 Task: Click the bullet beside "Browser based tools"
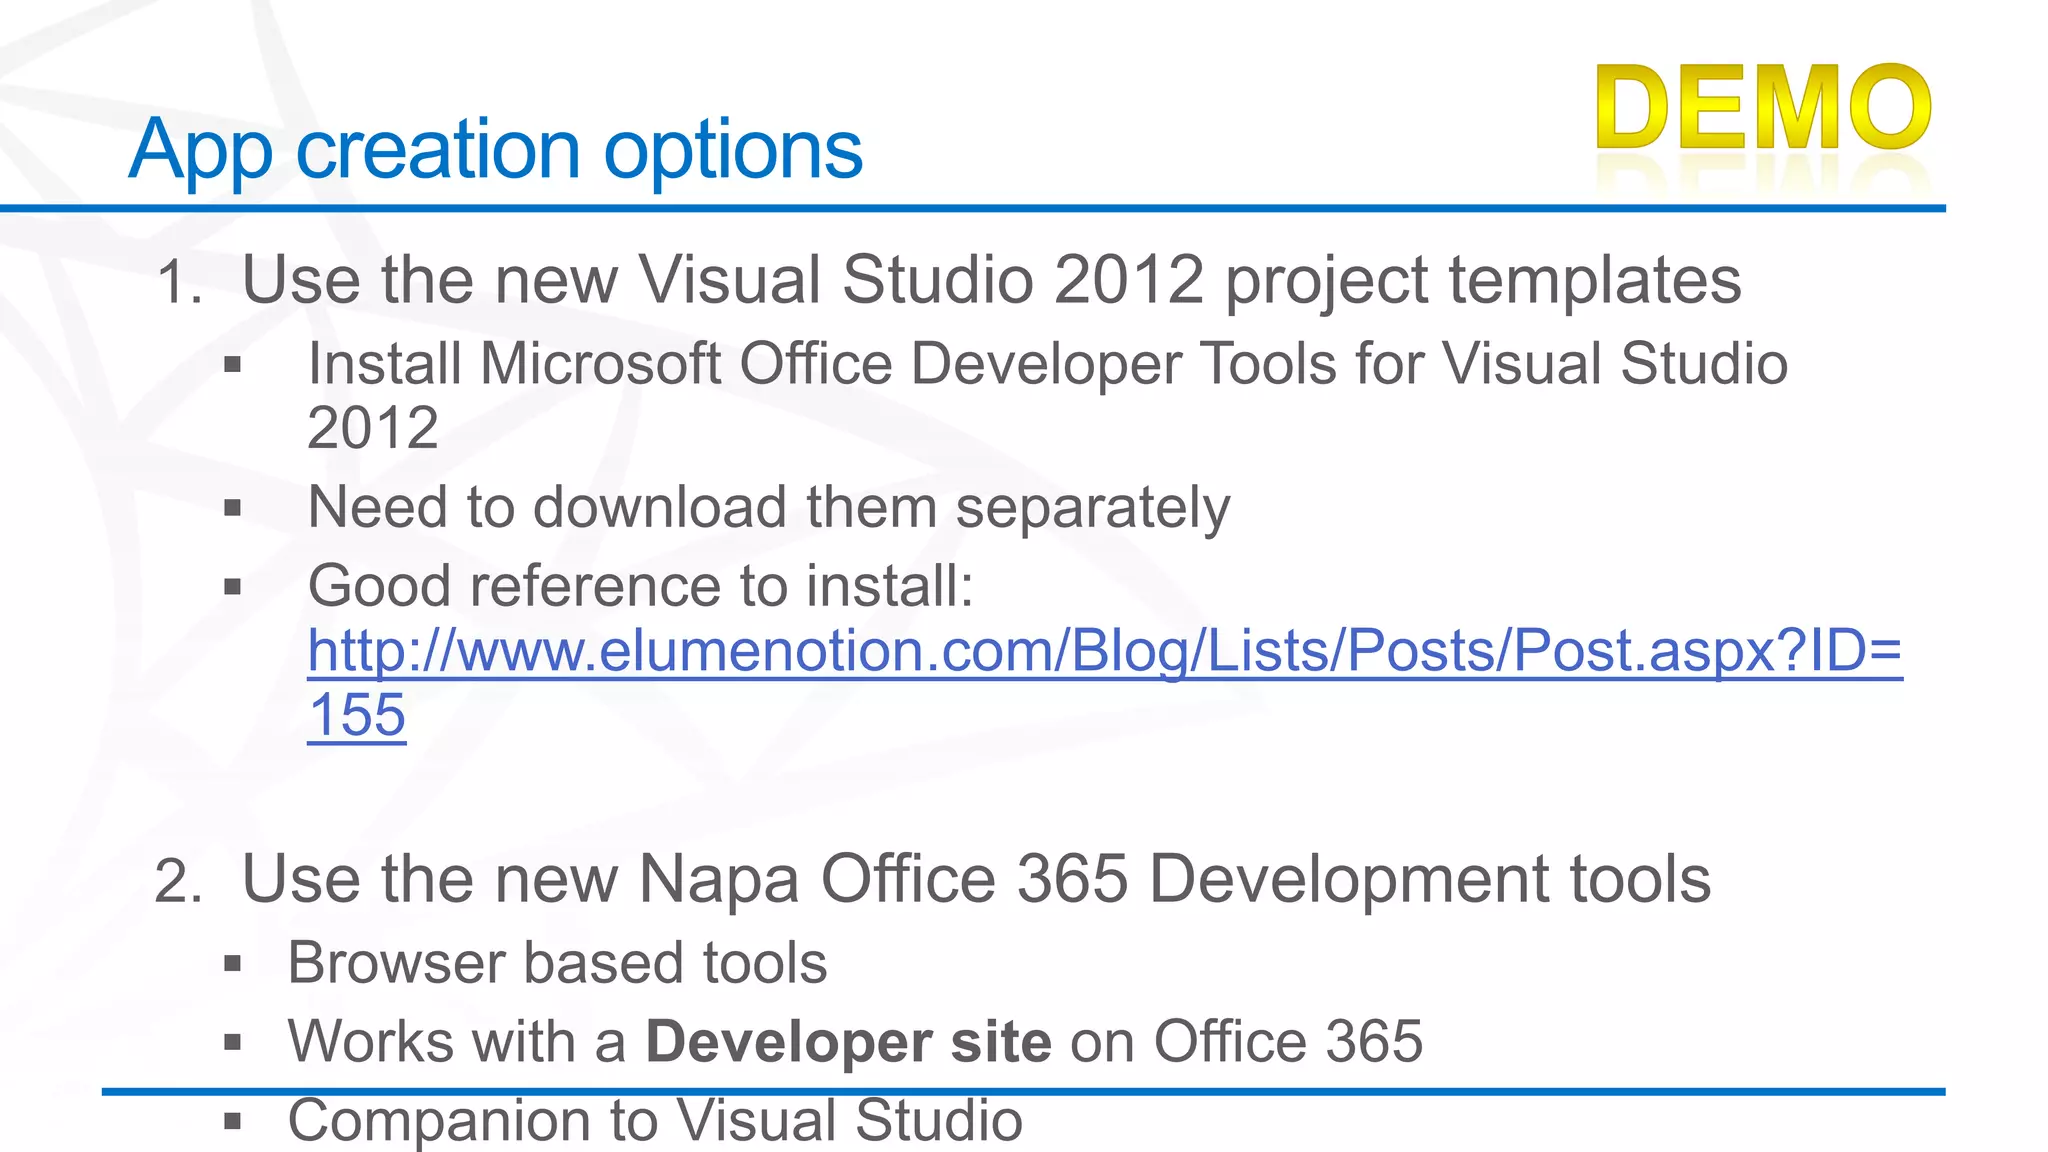(x=233, y=965)
